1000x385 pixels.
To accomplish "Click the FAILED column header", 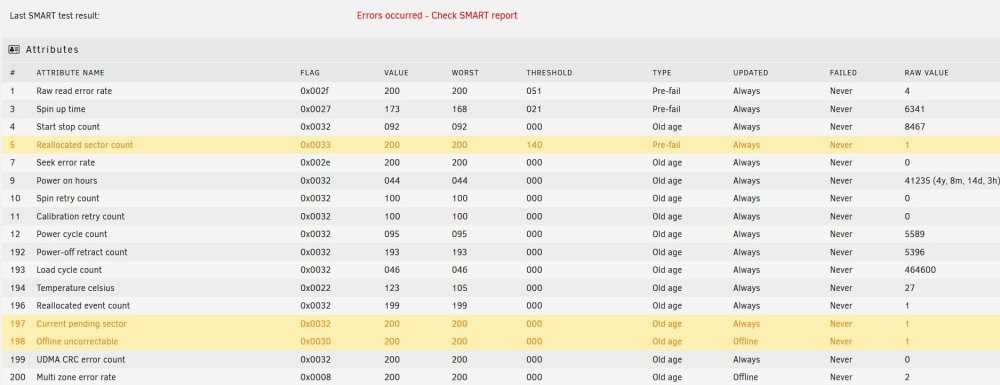I will (843, 73).
